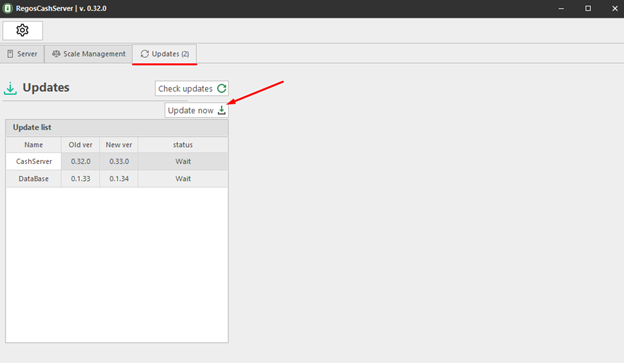Click the Old ver column header
624x363 pixels.
tap(80, 145)
